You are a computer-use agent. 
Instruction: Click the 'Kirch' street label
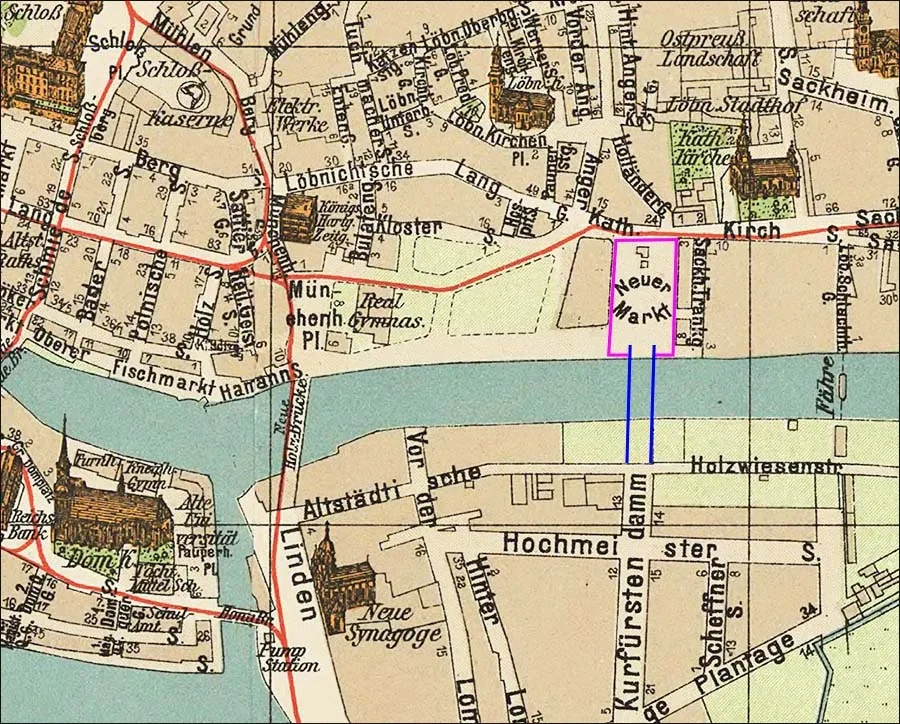click(x=752, y=231)
